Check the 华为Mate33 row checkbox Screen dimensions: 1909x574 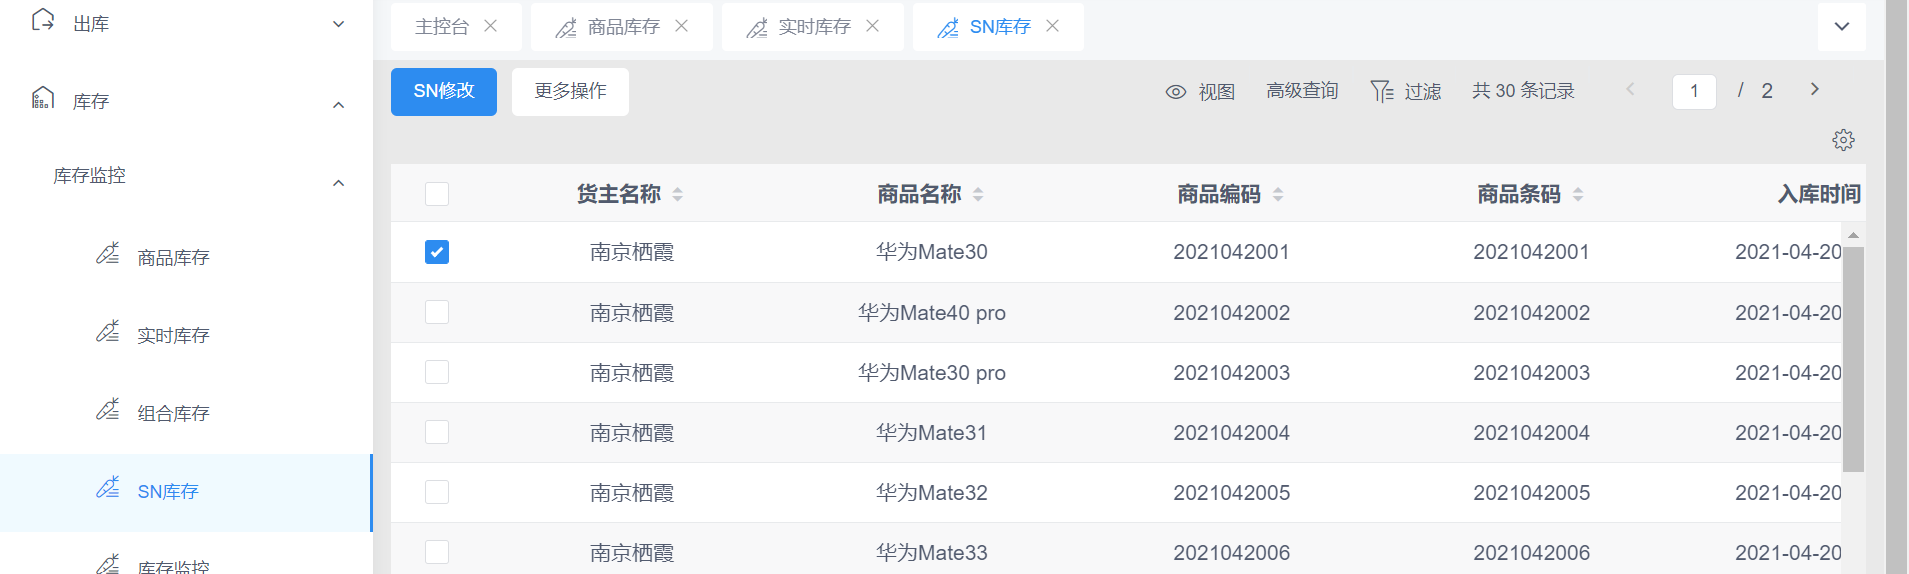coord(437,552)
